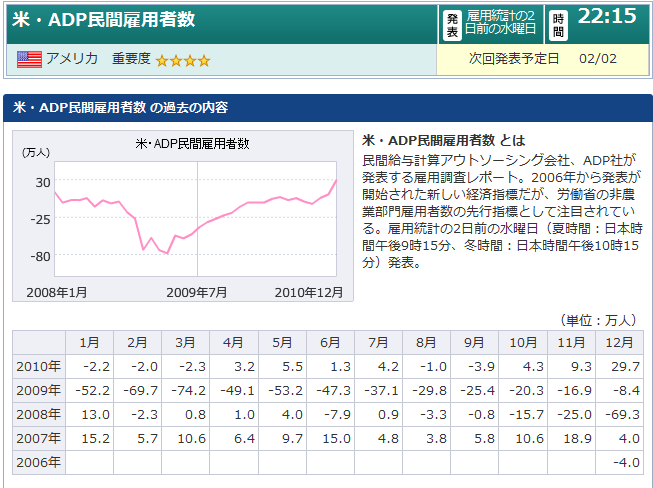
Task: Click the 11月 column header
Action: pyautogui.click(x=571, y=343)
